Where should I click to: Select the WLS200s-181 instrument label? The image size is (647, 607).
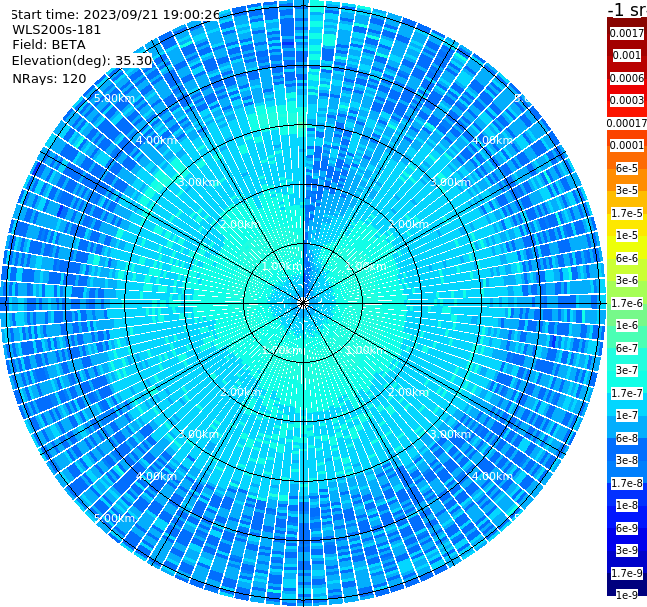(57, 30)
